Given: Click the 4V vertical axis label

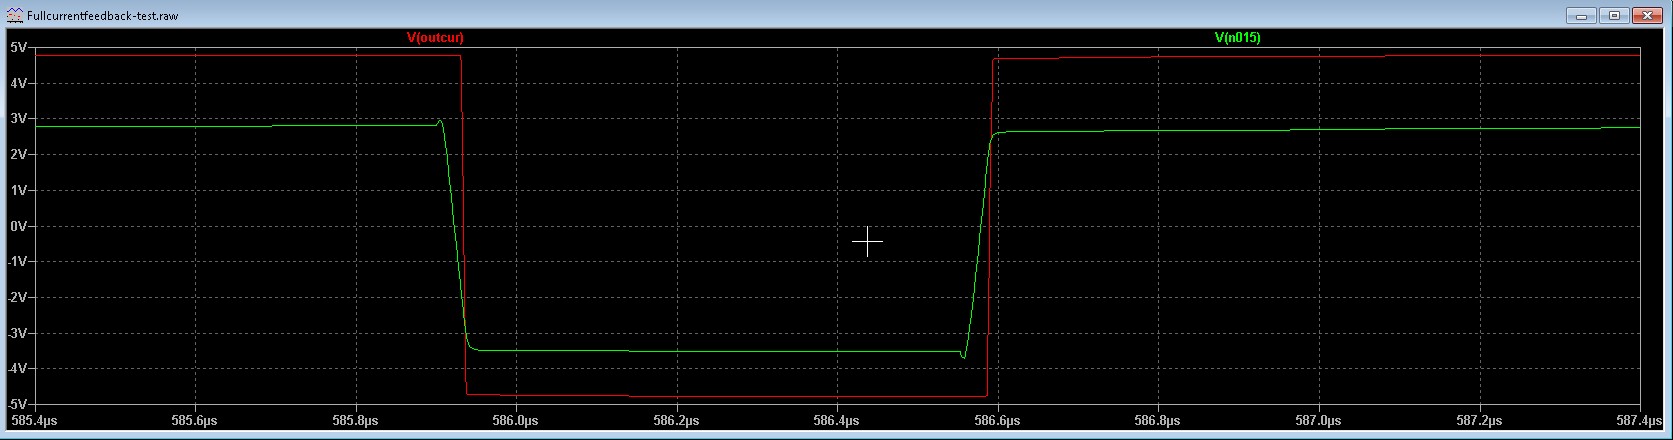Looking at the screenshot, I should pyautogui.click(x=19, y=83).
